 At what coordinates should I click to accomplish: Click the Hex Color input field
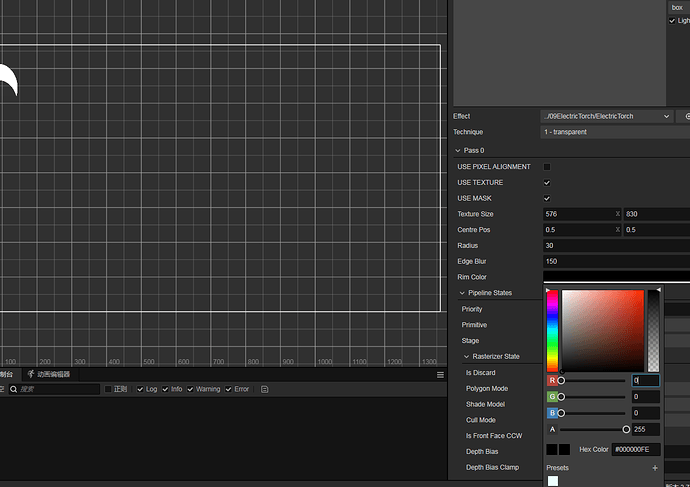click(x=636, y=450)
